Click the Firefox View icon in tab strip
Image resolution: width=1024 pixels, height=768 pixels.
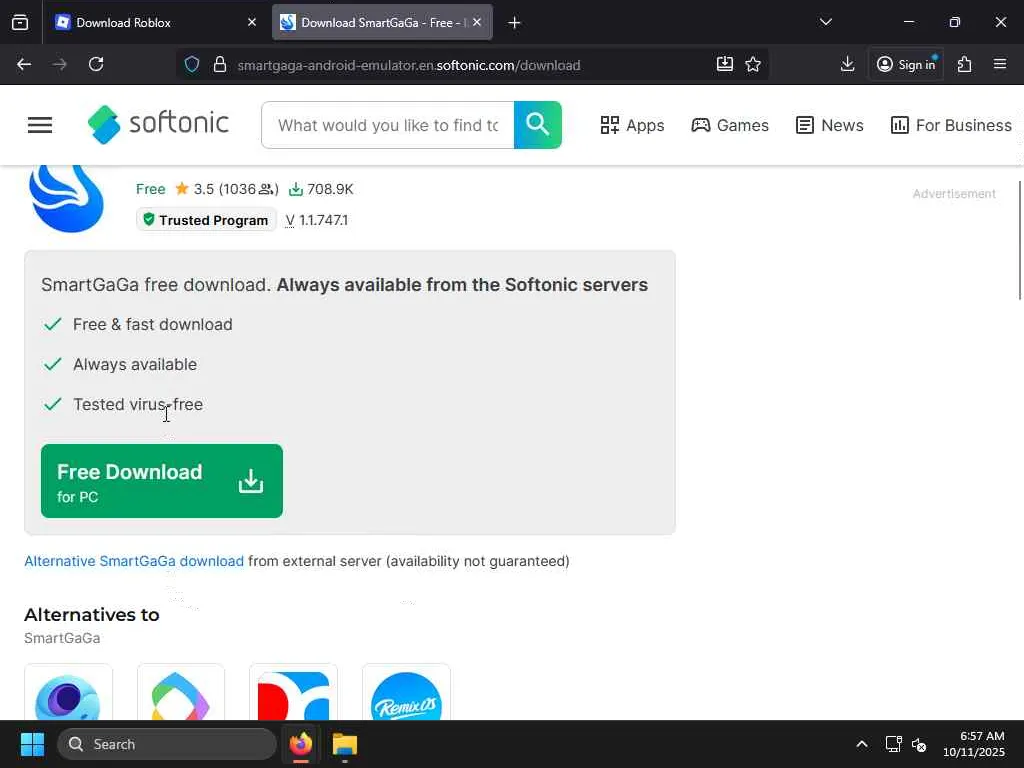pyautogui.click(x=20, y=22)
